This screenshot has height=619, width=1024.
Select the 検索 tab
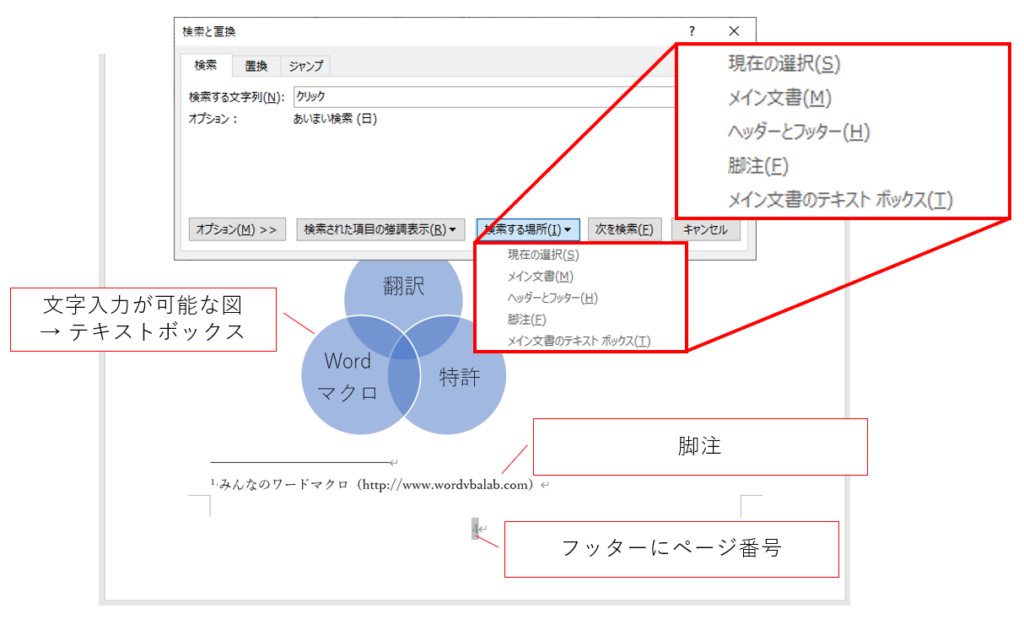click(206, 66)
